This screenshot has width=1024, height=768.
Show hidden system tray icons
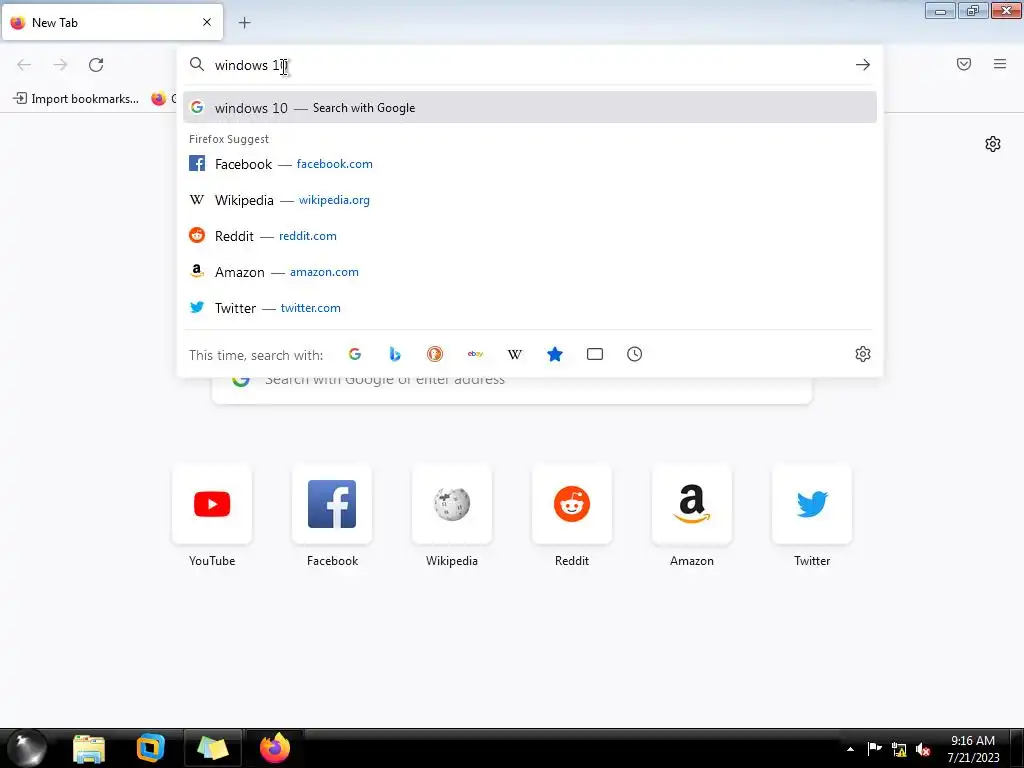click(850, 749)
